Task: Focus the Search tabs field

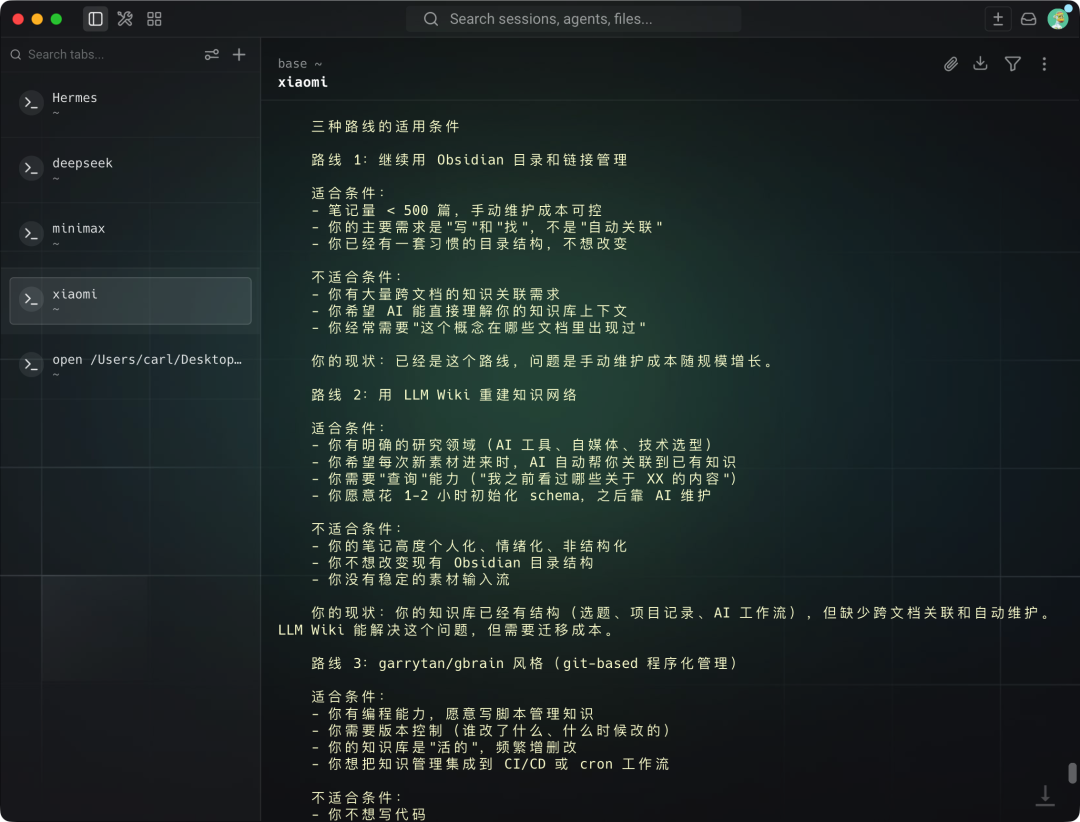Action: 103,54
